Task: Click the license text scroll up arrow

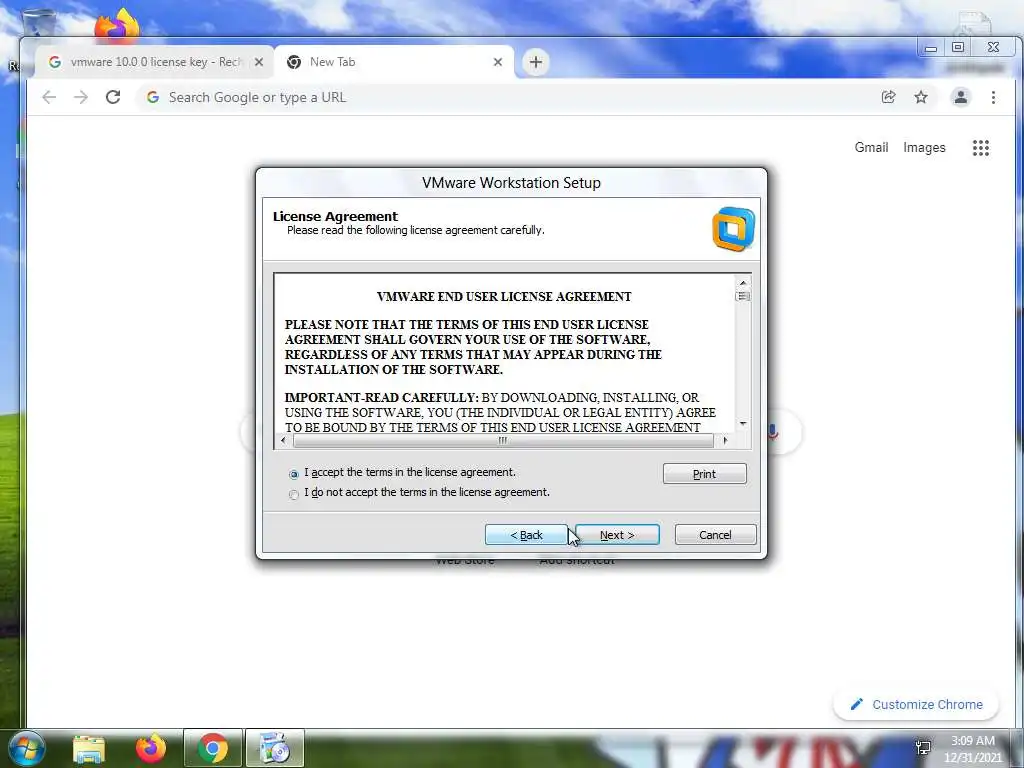Action: coord(743,283)
